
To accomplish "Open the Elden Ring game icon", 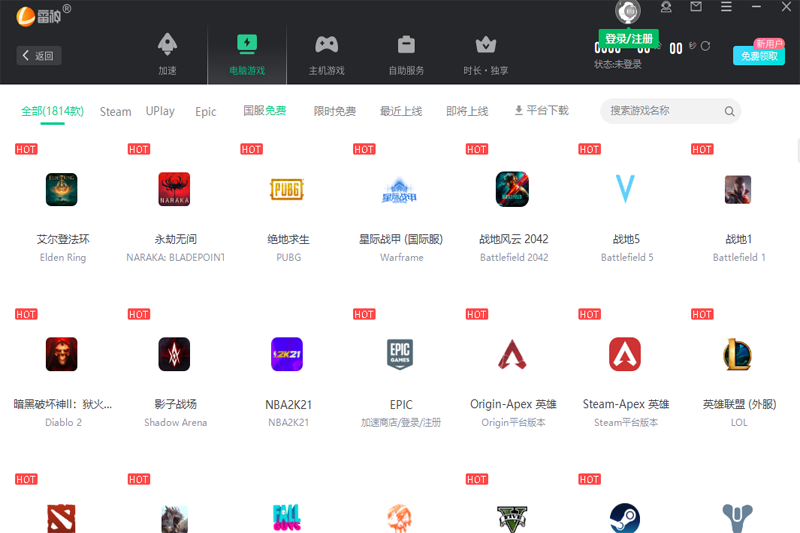I will click(x=62, y=189).
